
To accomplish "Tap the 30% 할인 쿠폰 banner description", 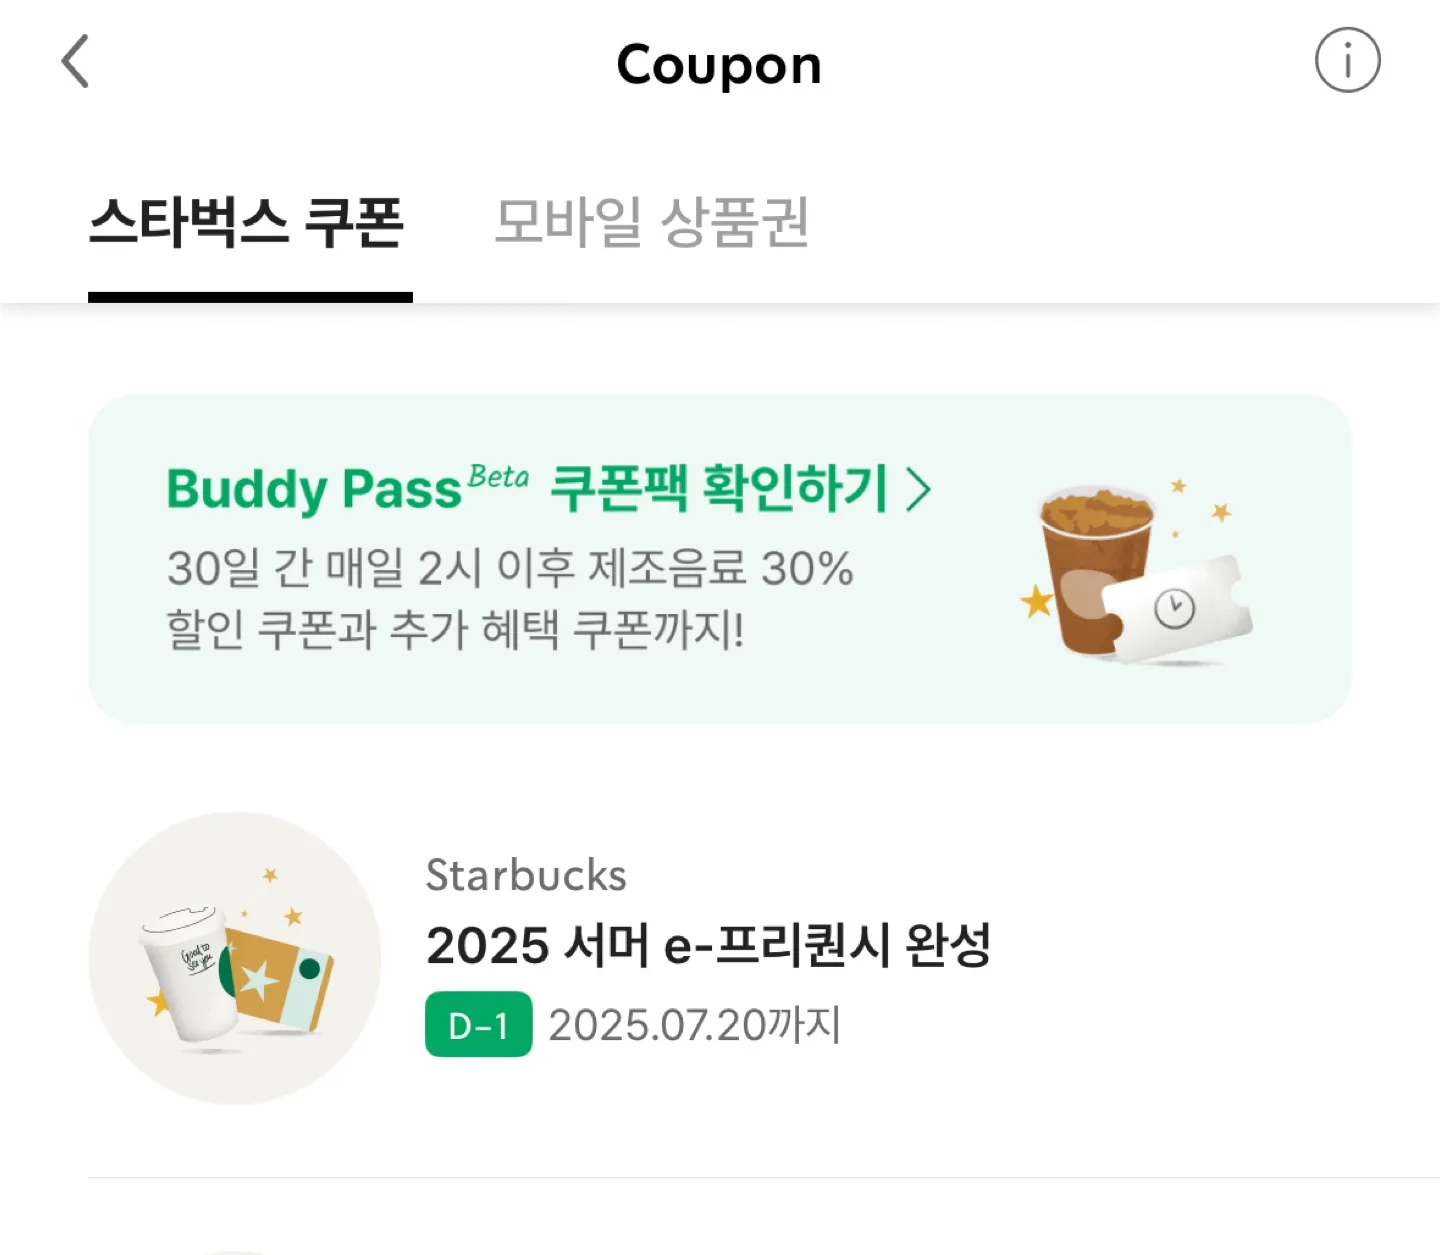I will (509, 598).
